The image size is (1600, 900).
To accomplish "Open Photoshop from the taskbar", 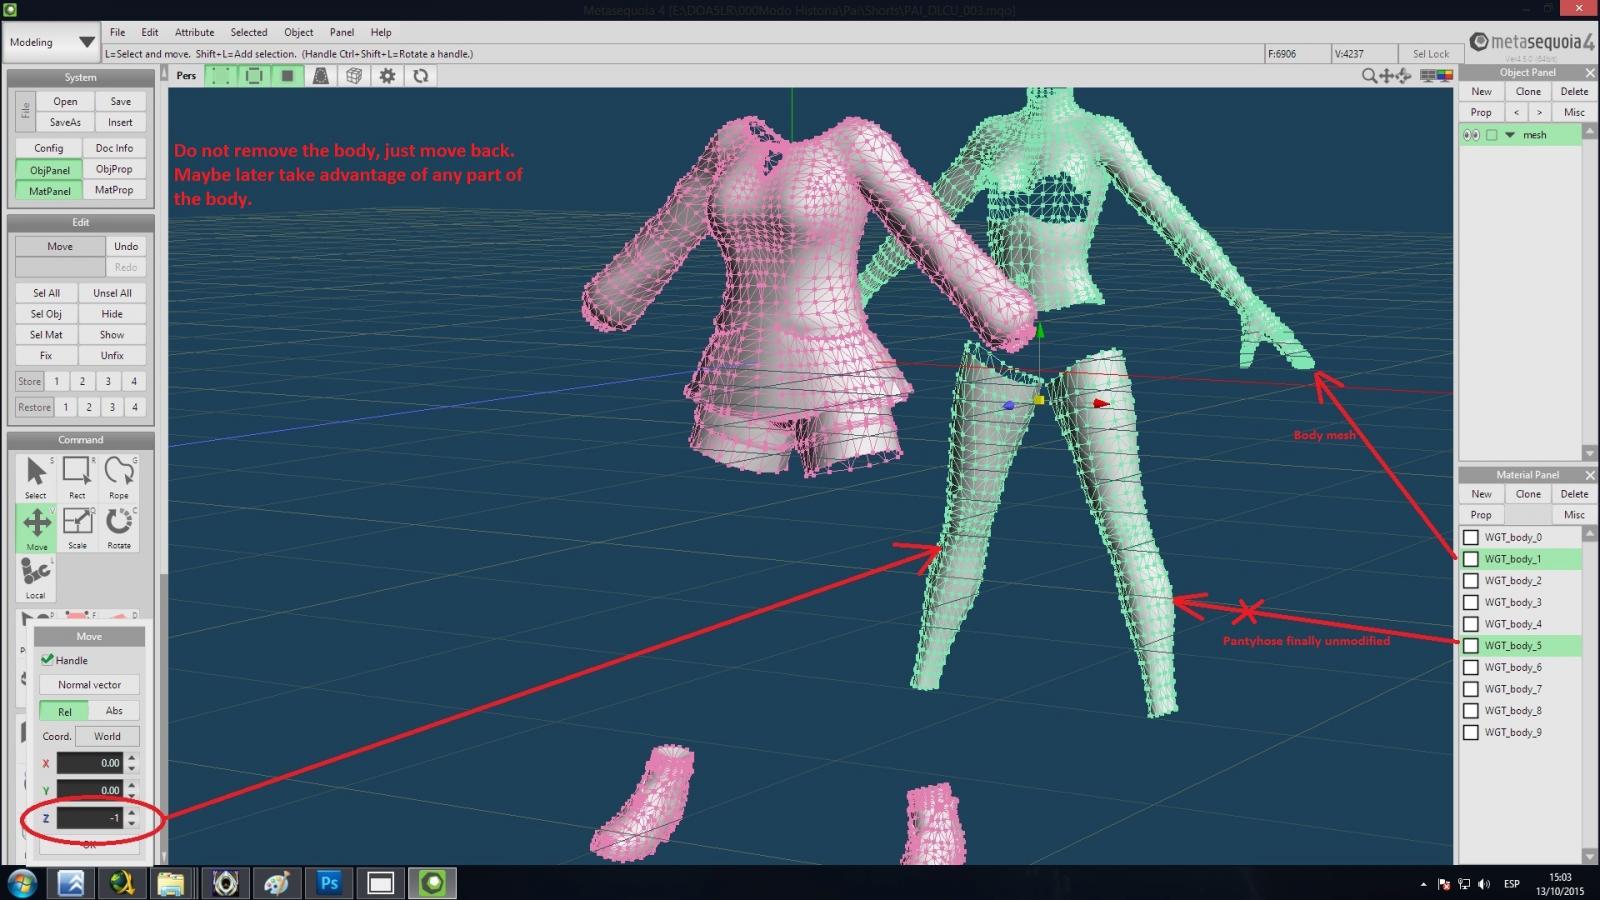I will 329,883.
